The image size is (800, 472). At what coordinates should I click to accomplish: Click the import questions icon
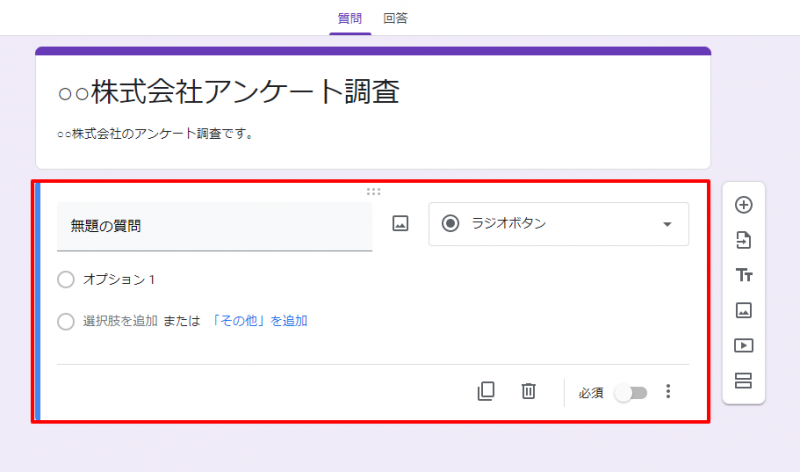pos(743,240)
